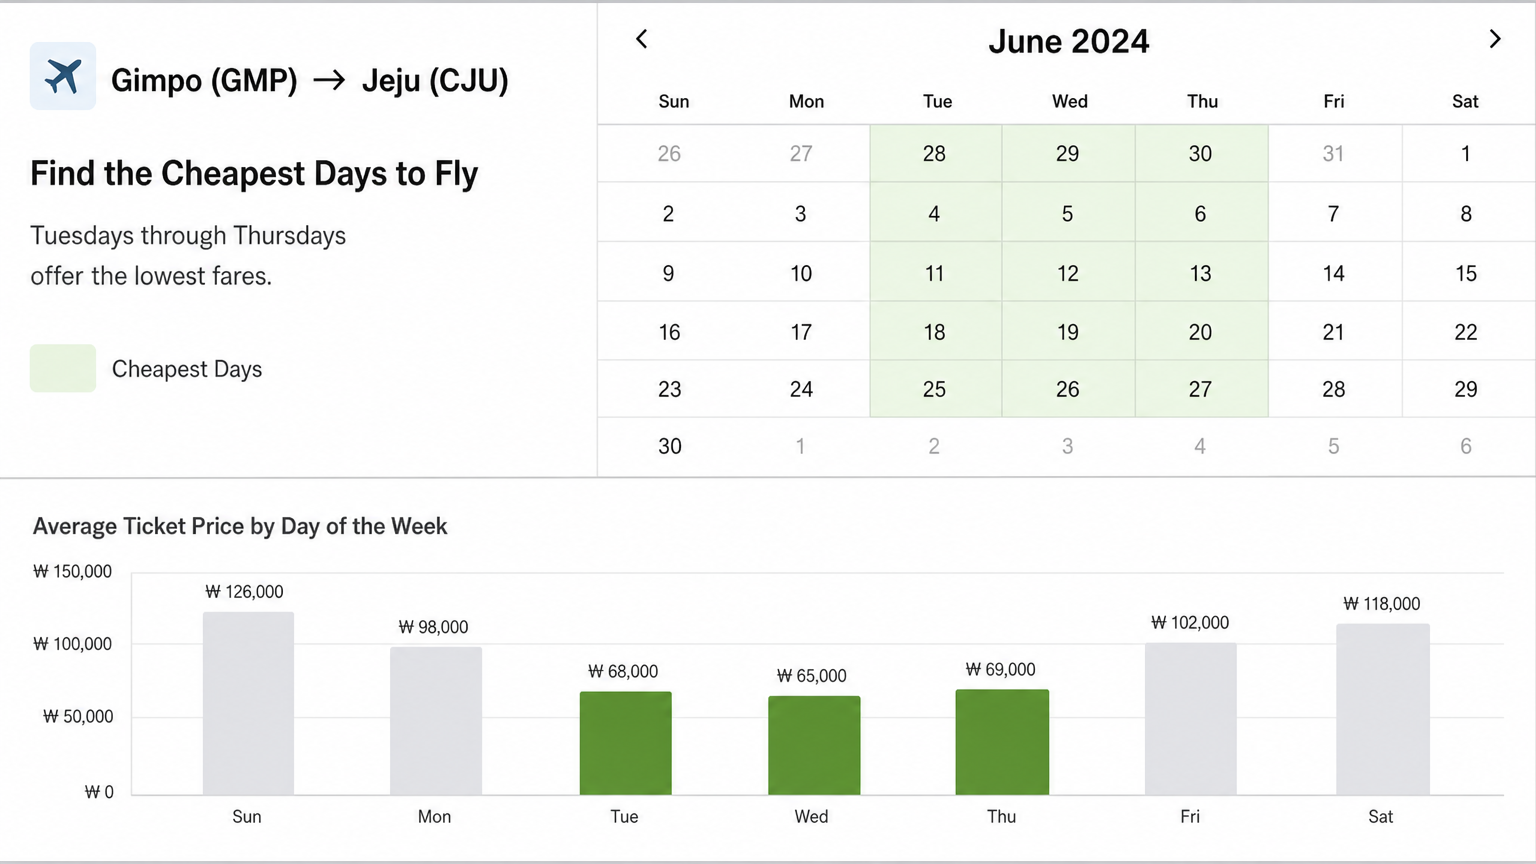Click the Saturday ₩118,000 bar

[x=1383, y=709]
